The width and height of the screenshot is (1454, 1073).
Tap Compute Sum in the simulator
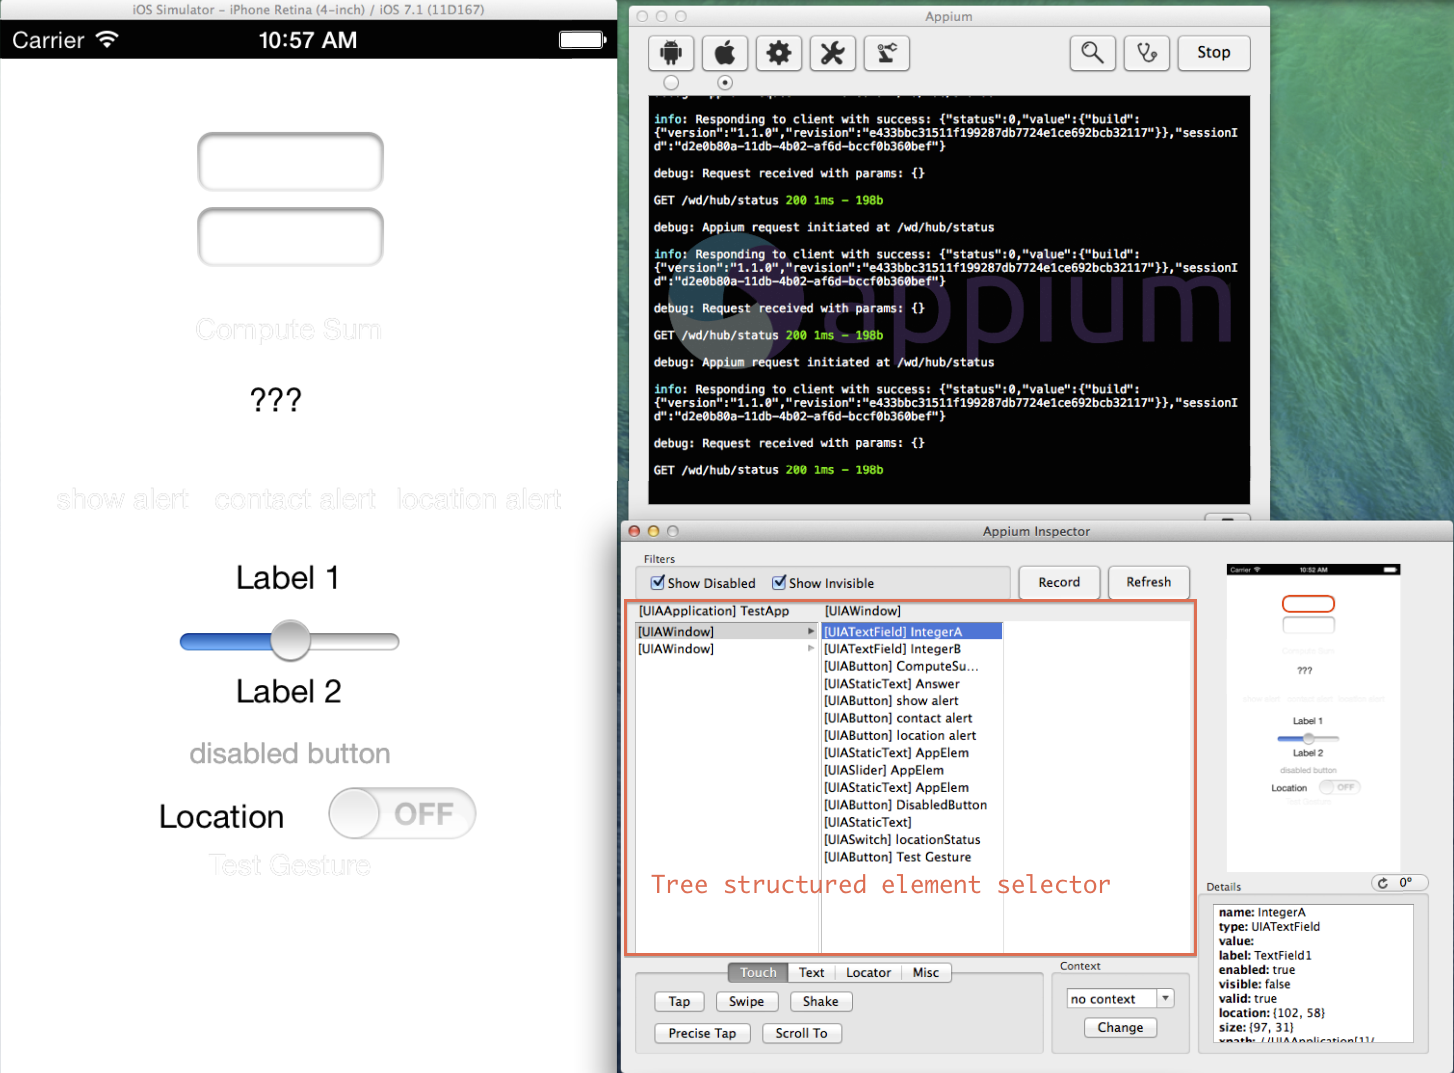[x=288, y=329]
